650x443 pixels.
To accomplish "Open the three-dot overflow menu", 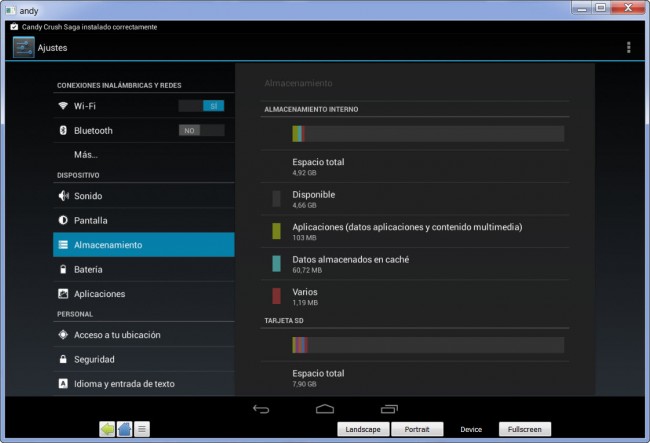I will [x=628, y=47].
